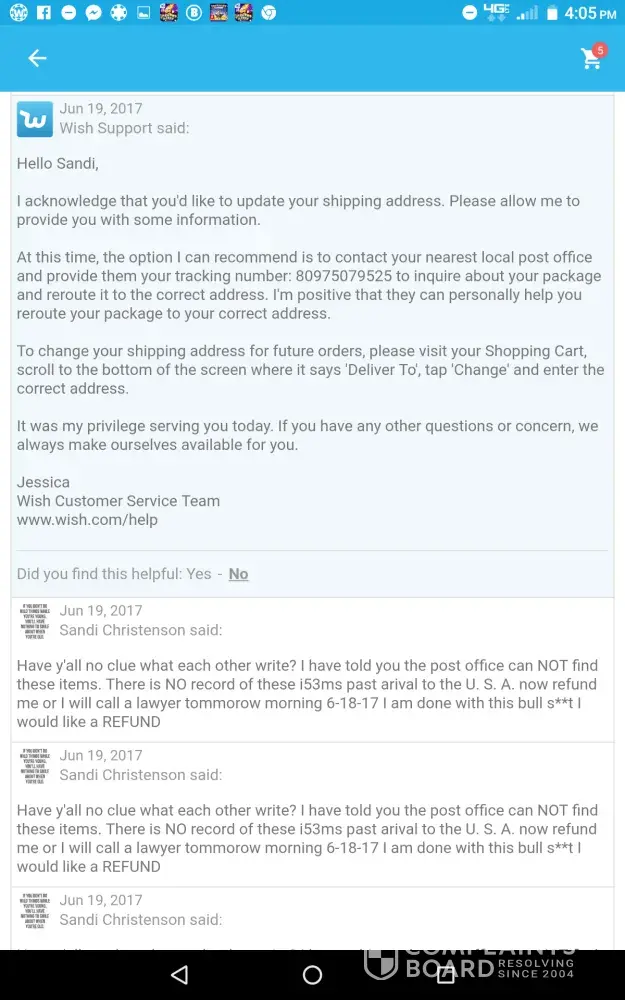
Task: Mark Wish Support reply not helpful: No
Action: point(238,574)
